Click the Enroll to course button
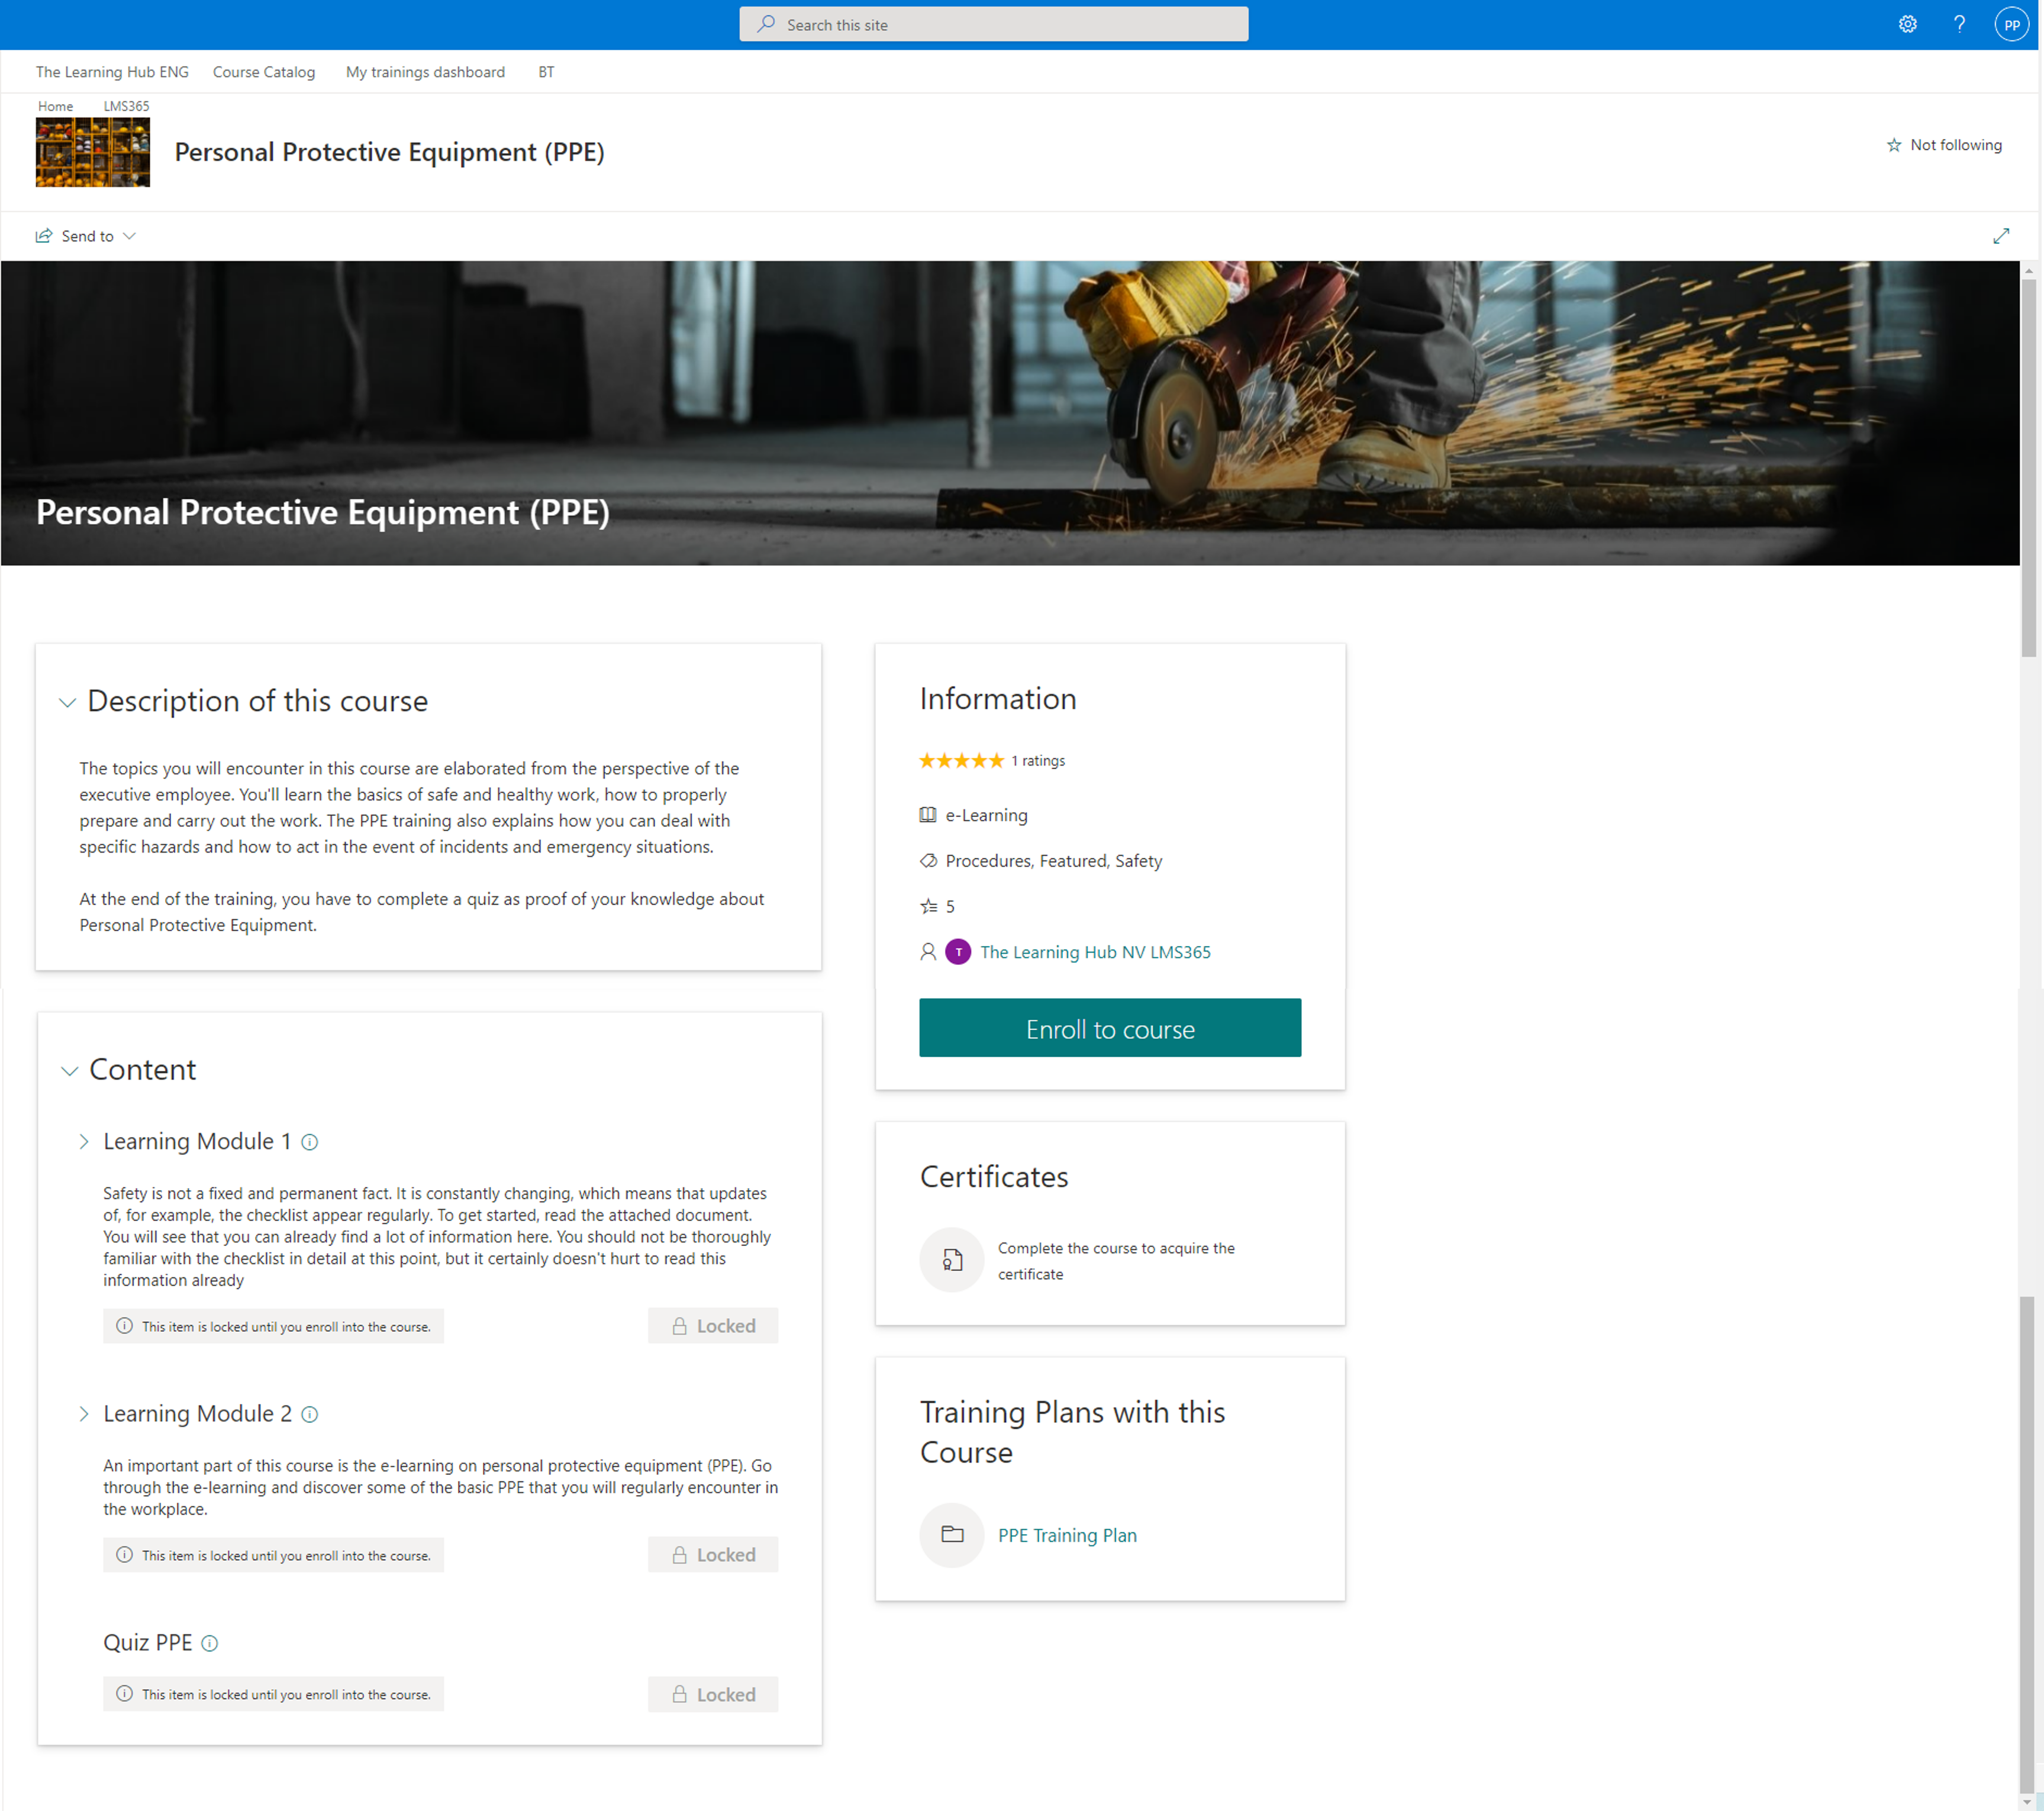Viewport: 2044px width, 1811px height. (1110, 1028)
